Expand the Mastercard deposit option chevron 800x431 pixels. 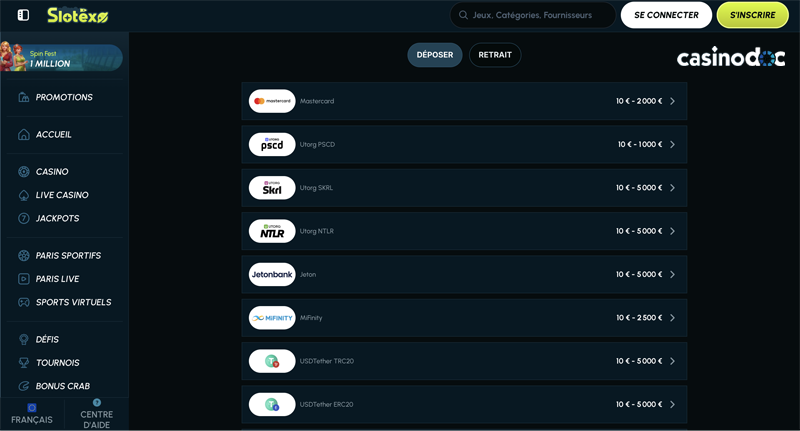point(672,101)
